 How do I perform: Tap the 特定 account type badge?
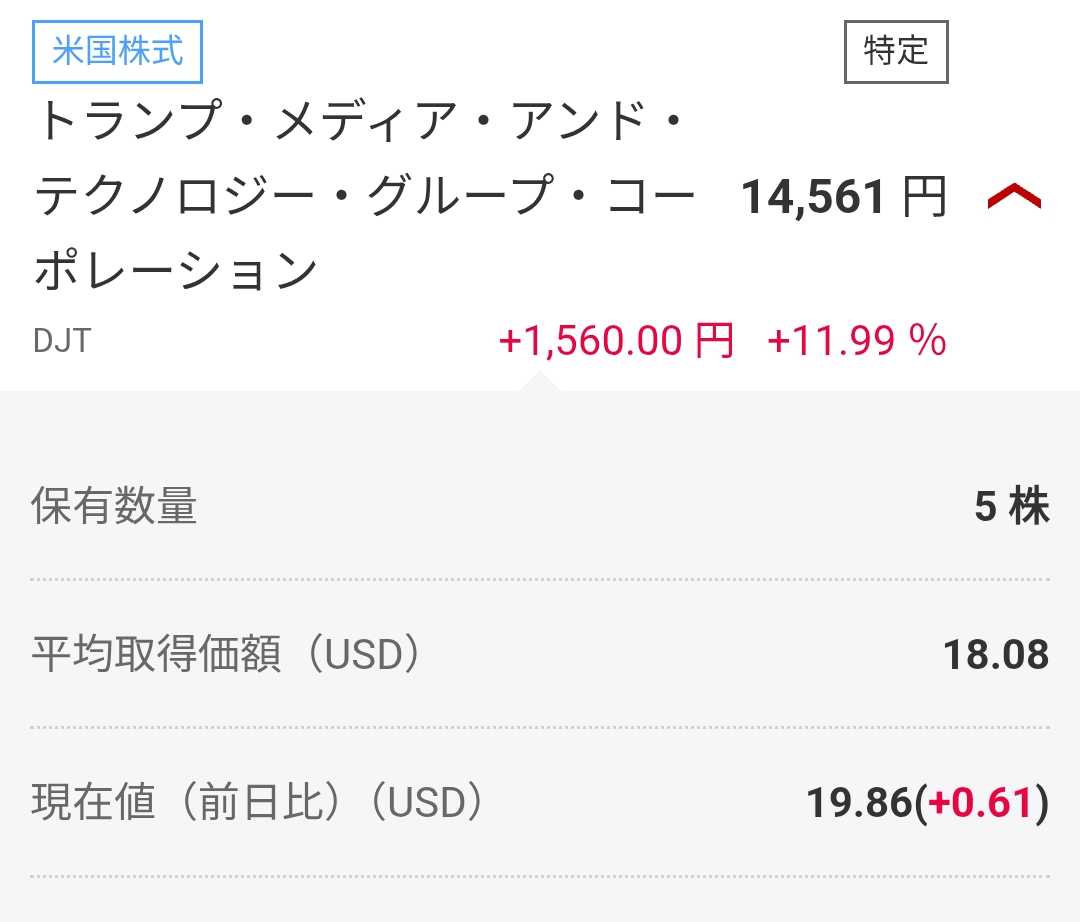895,51
